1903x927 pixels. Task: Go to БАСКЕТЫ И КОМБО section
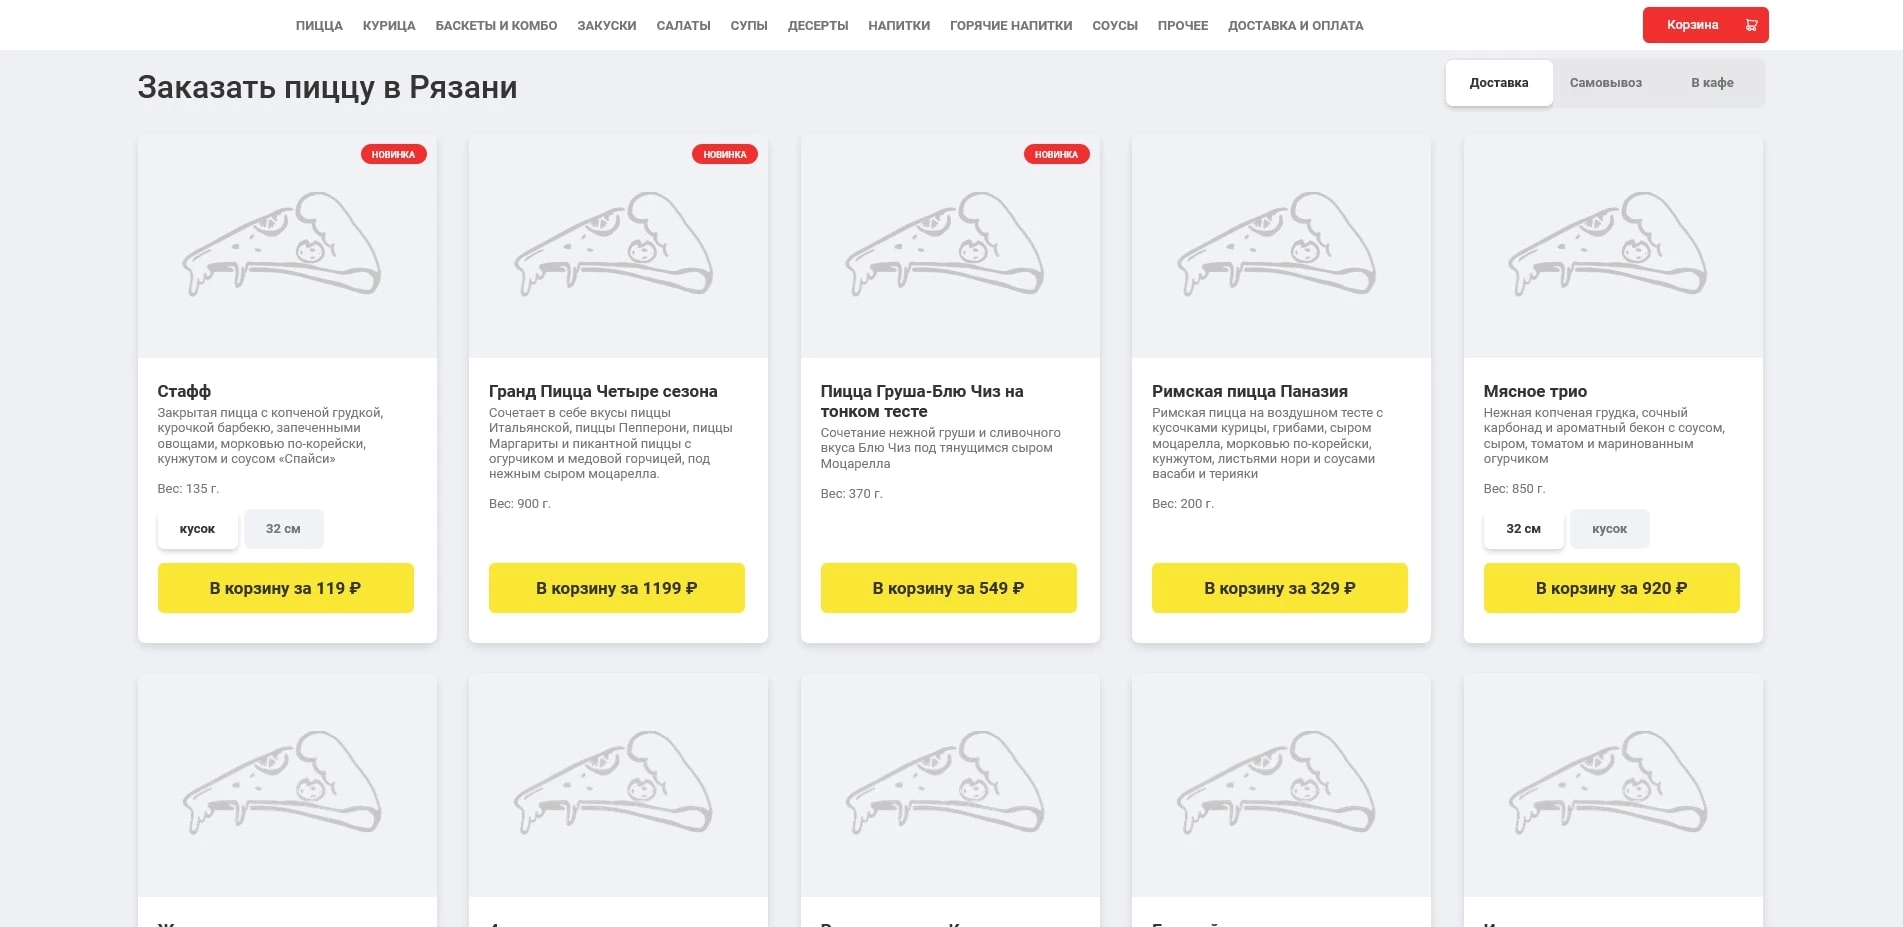(x=496, y=26)
